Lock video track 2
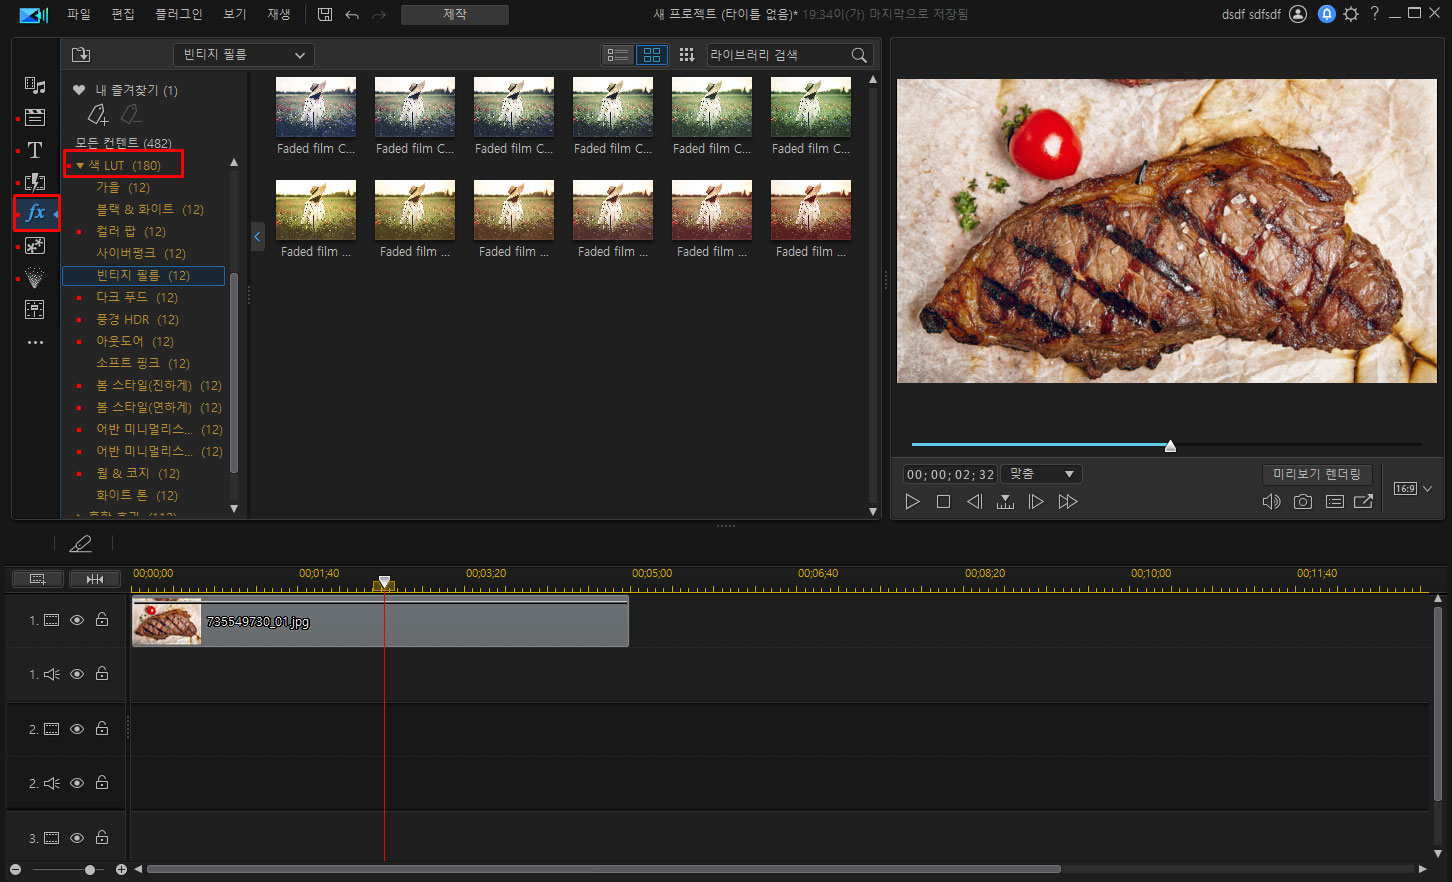 [x=102, y=729]
